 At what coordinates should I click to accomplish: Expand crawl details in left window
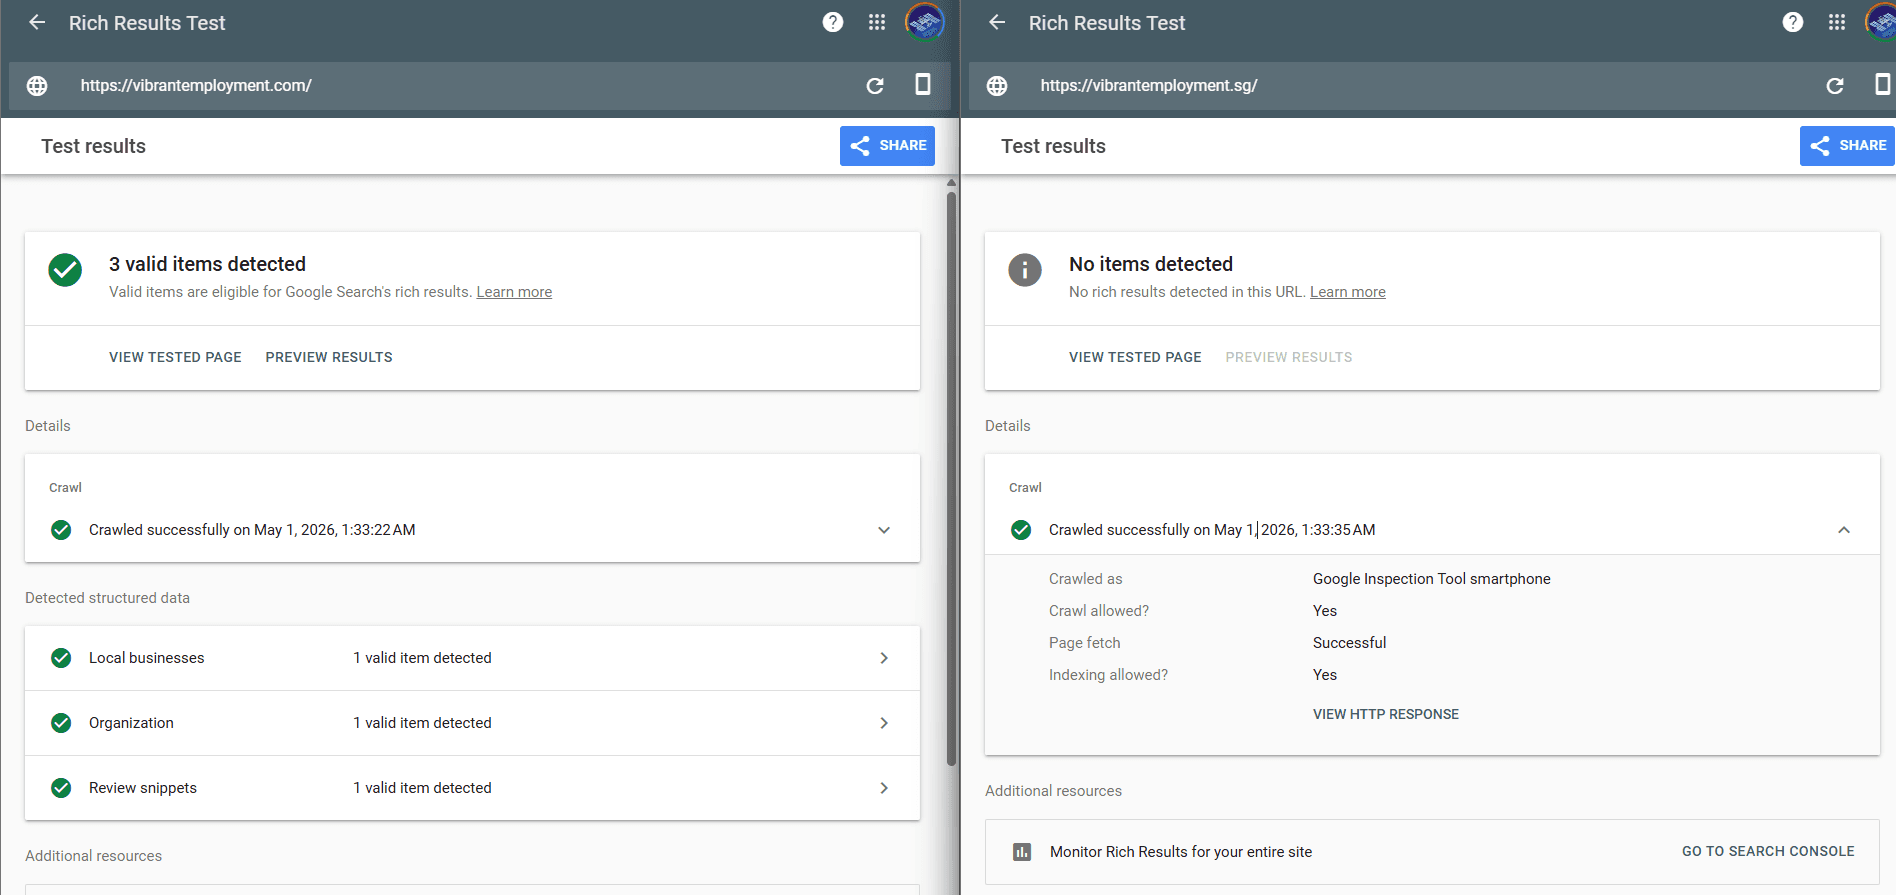884,530
